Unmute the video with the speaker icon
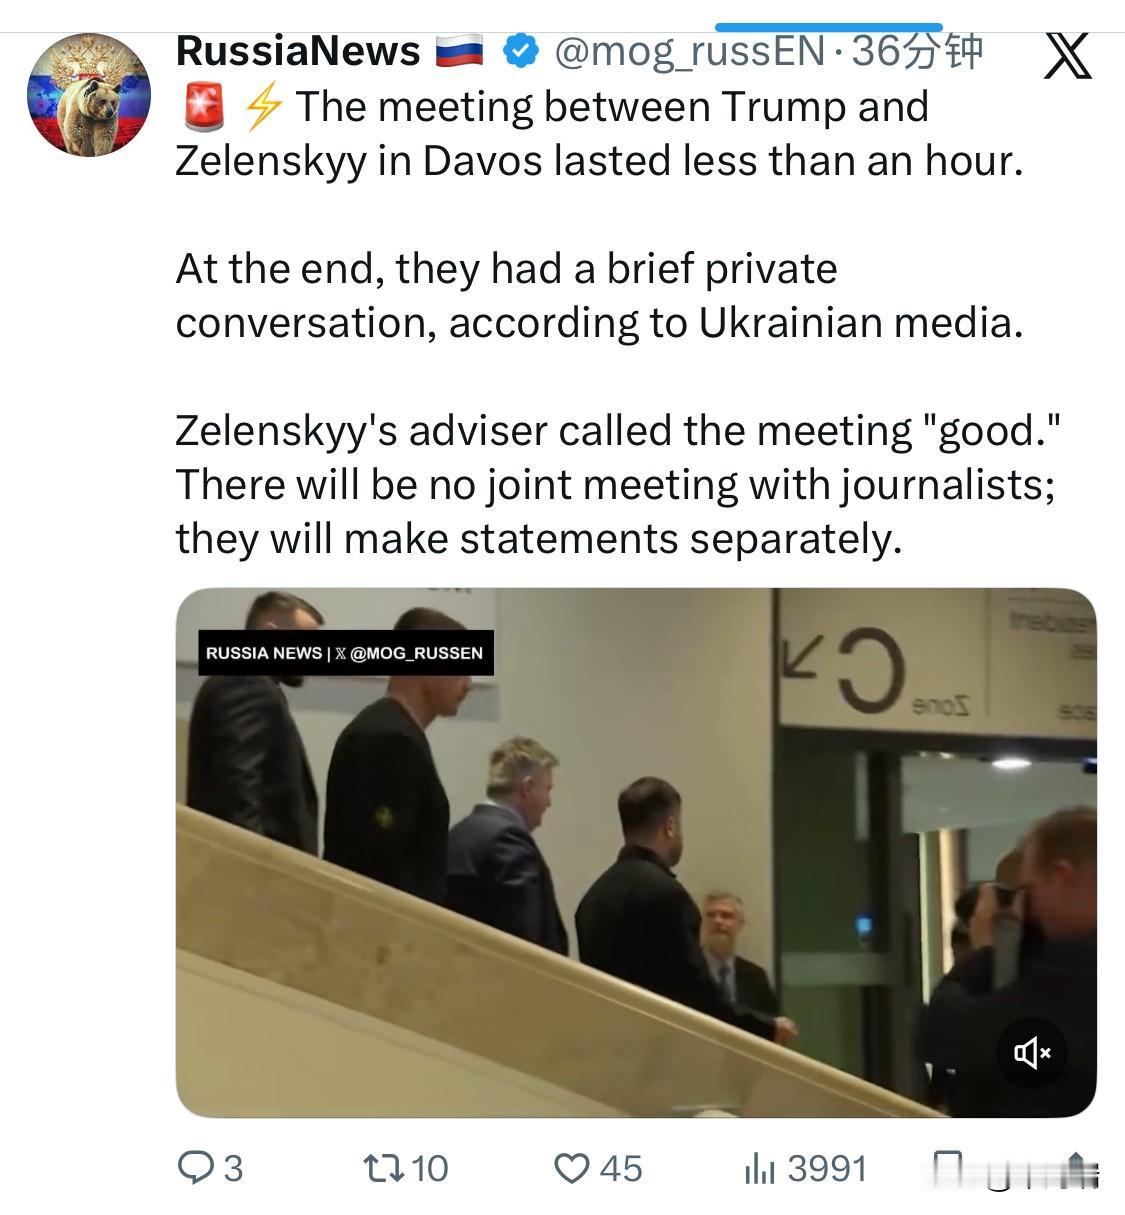Viewport: 1125px width, 1215px height. pyautogui.click(x=1031, y=1053)
